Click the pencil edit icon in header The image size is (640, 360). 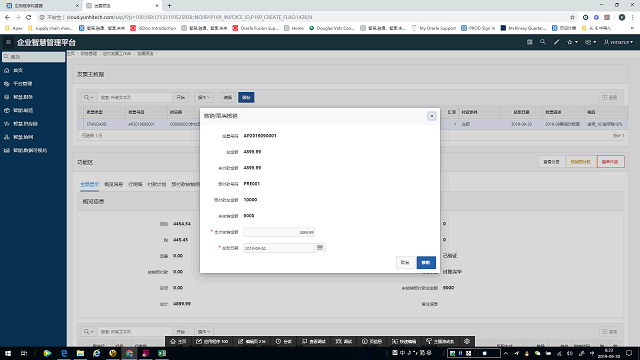(556, 42)
